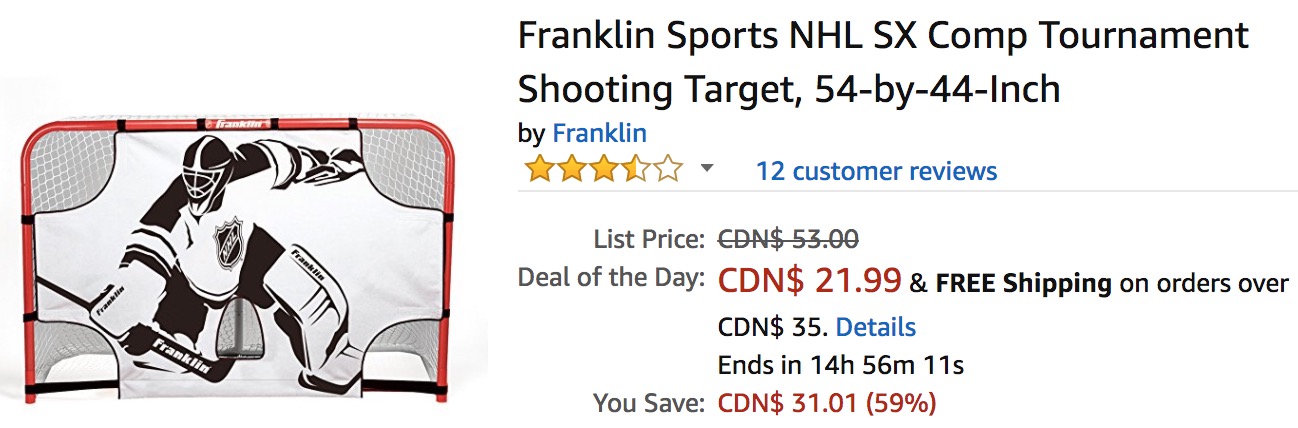This screenshot has width=1298, height=428.
Task: Open the 12 customer reviews link
Action: click(876, 171)
